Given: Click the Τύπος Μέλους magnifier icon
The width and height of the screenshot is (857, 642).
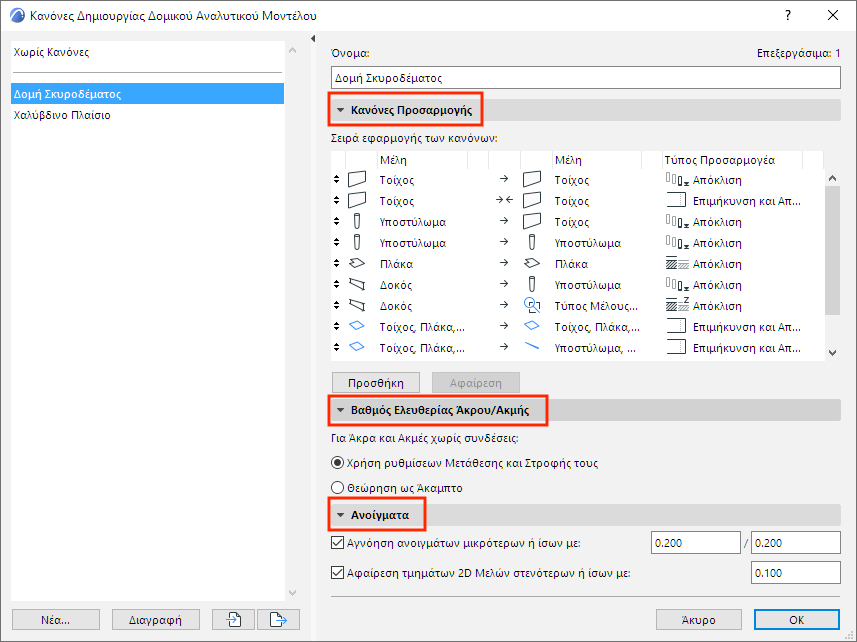Looking at the screenshot, I should click(x=532, y=306).
